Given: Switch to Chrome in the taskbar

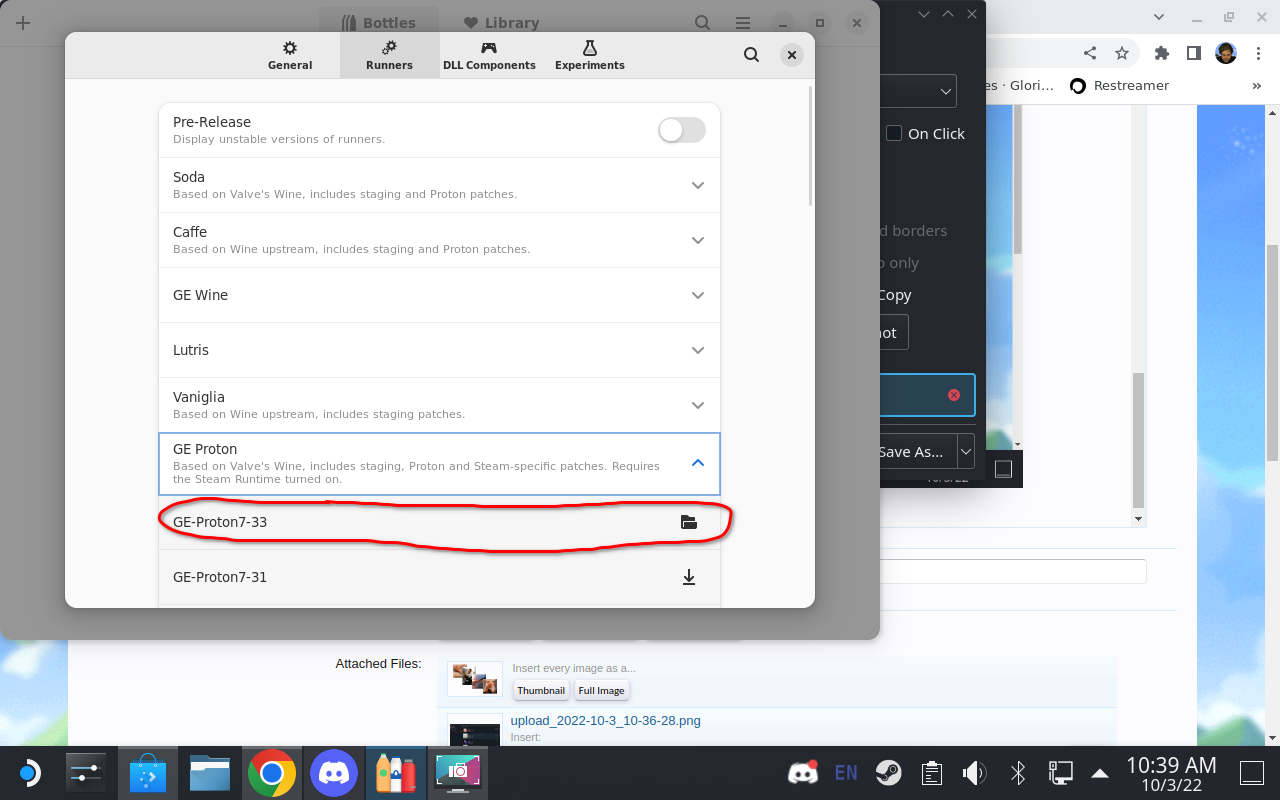Looking at the screenshot, I should point(271,773).
